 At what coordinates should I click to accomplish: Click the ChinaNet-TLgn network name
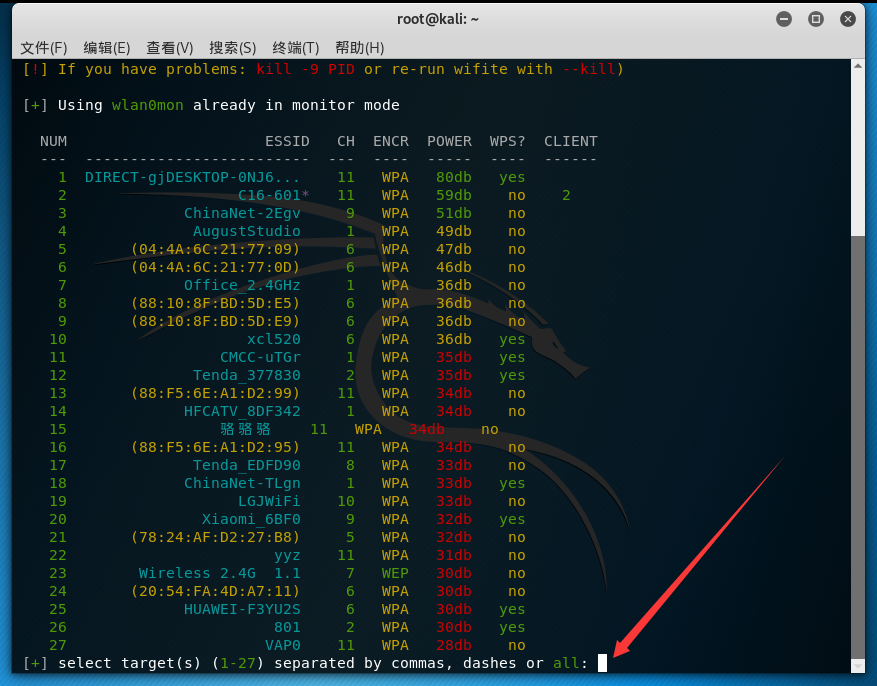pyautogui.click(x=242, y=483)
